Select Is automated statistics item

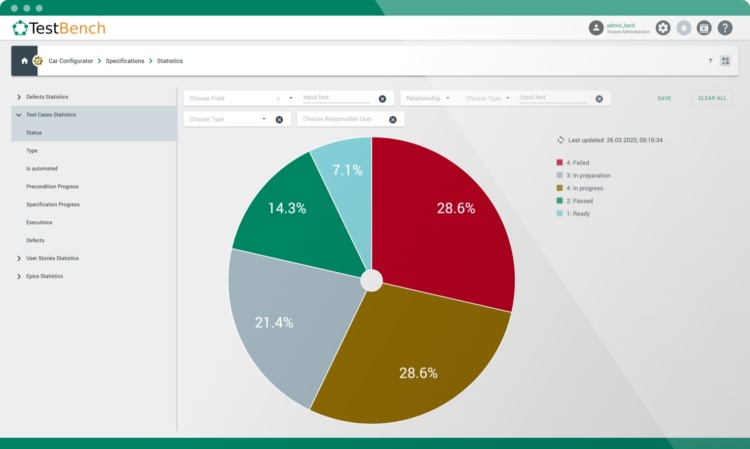click(42, 169)
